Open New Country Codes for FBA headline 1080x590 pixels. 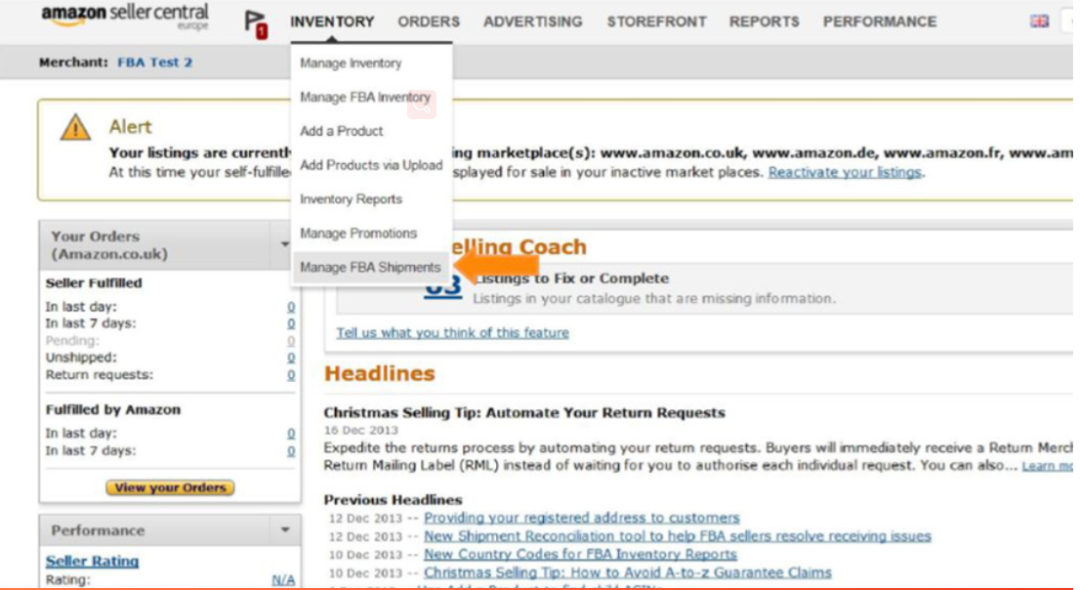tap(580, 554)
